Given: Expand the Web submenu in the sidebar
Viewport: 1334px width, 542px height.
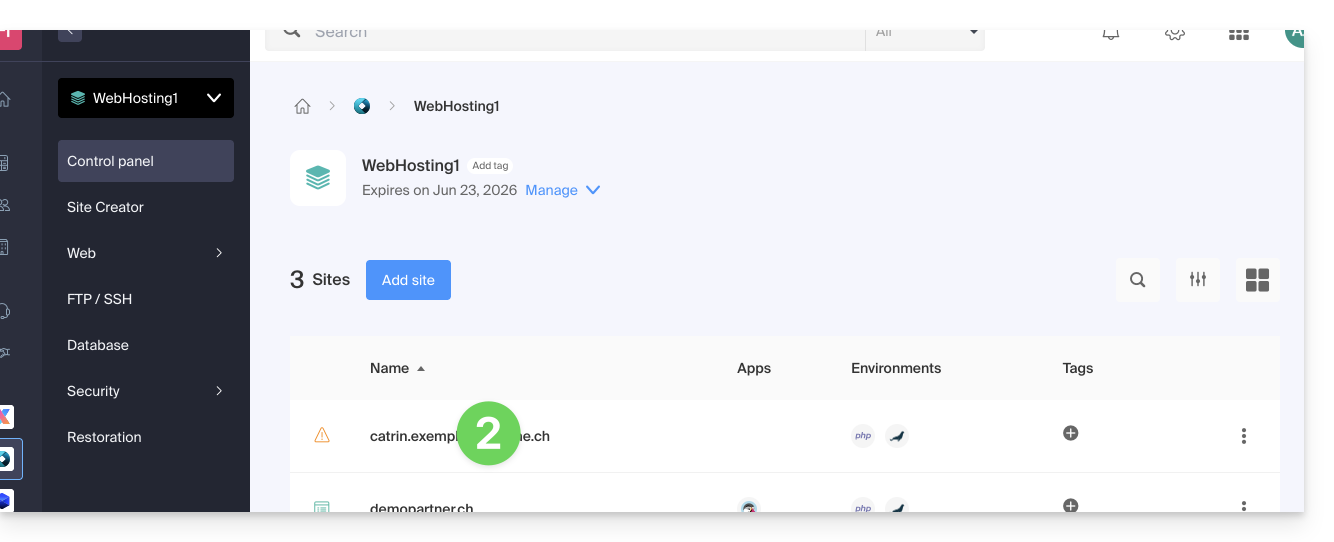Looking at the screenshot, I should 146,253.
